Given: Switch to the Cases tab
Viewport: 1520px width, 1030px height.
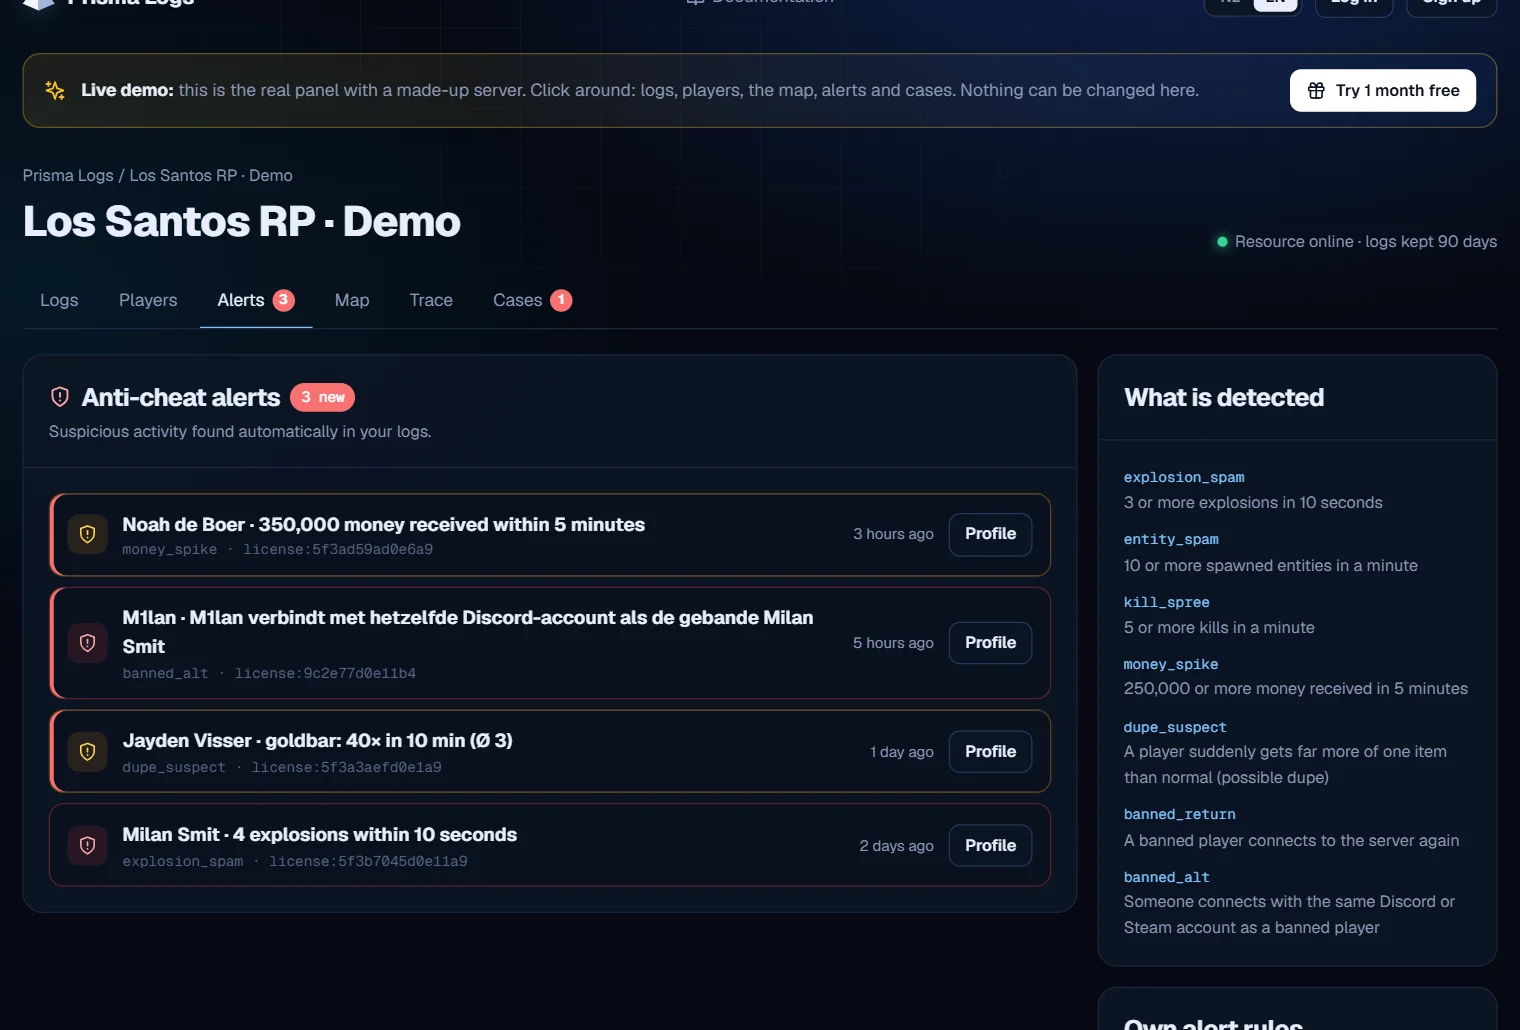Looking at the screenshot, I should (x=532, y=300).
